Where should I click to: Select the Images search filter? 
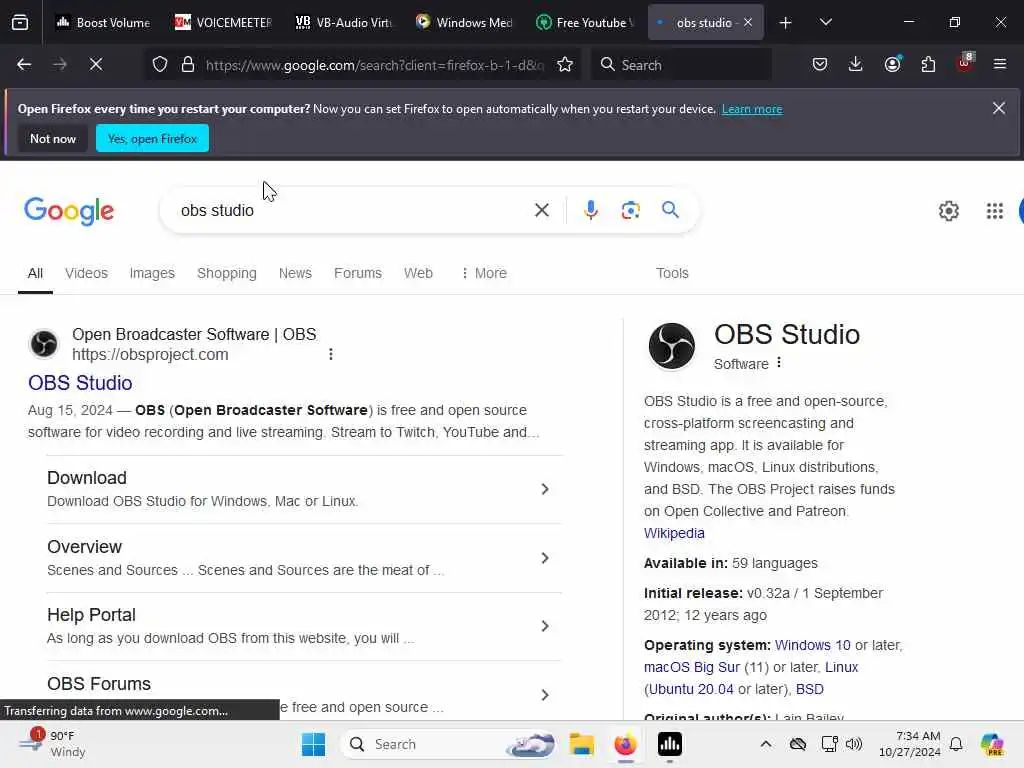point(152,273)
